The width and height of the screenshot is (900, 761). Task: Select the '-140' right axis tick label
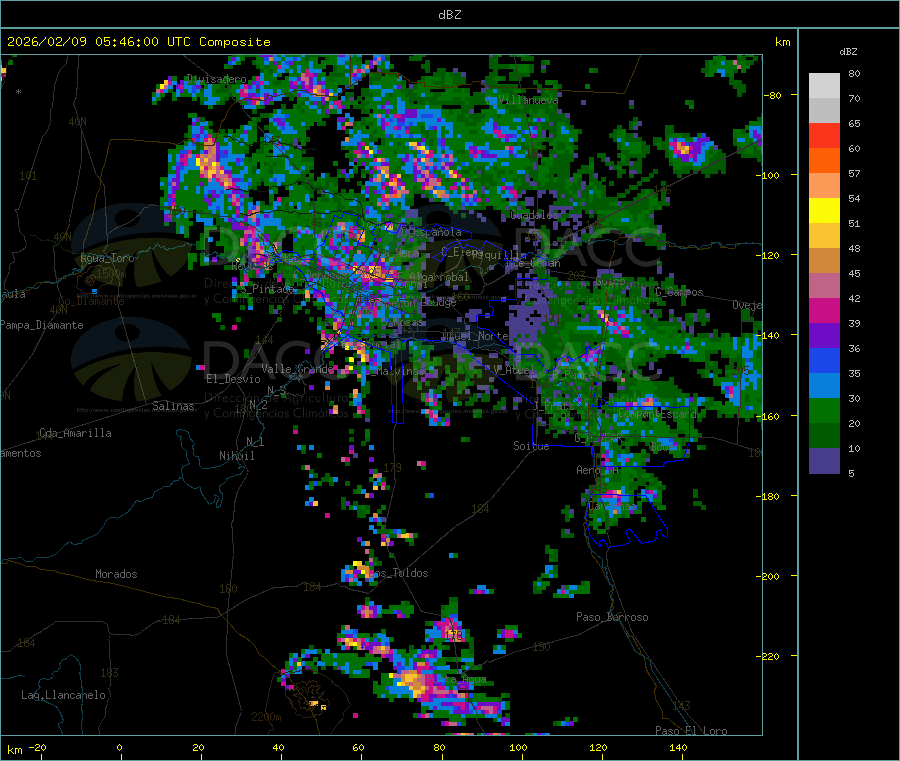tap(767, 335)
